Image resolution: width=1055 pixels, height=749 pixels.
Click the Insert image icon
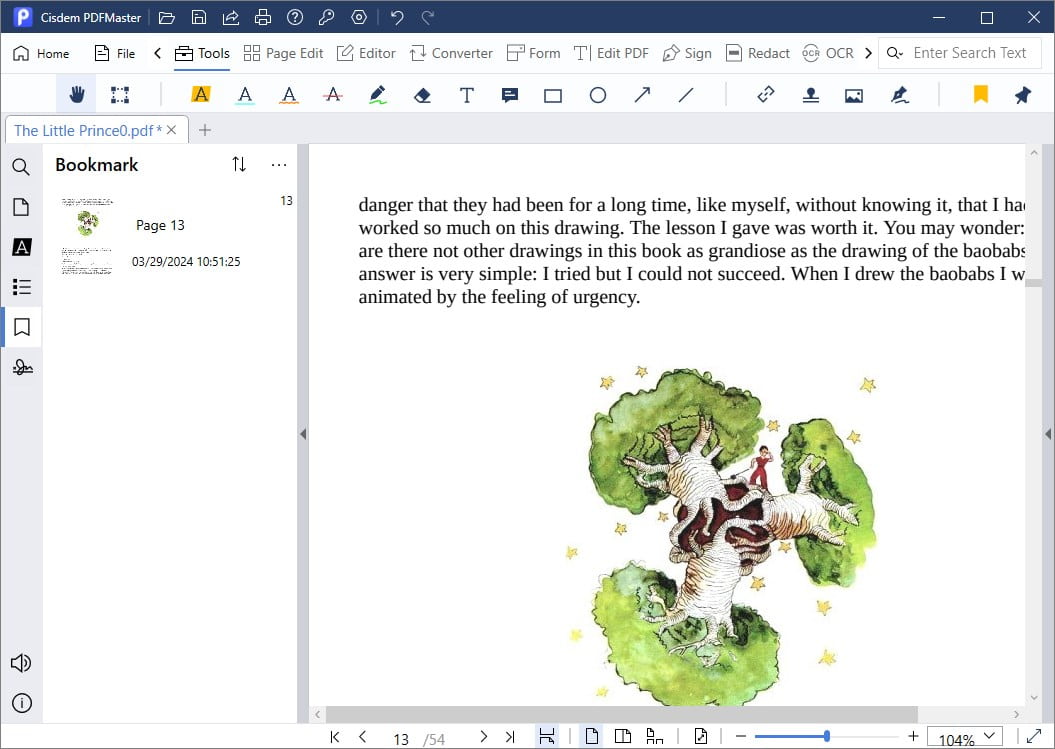click(854, 96)
